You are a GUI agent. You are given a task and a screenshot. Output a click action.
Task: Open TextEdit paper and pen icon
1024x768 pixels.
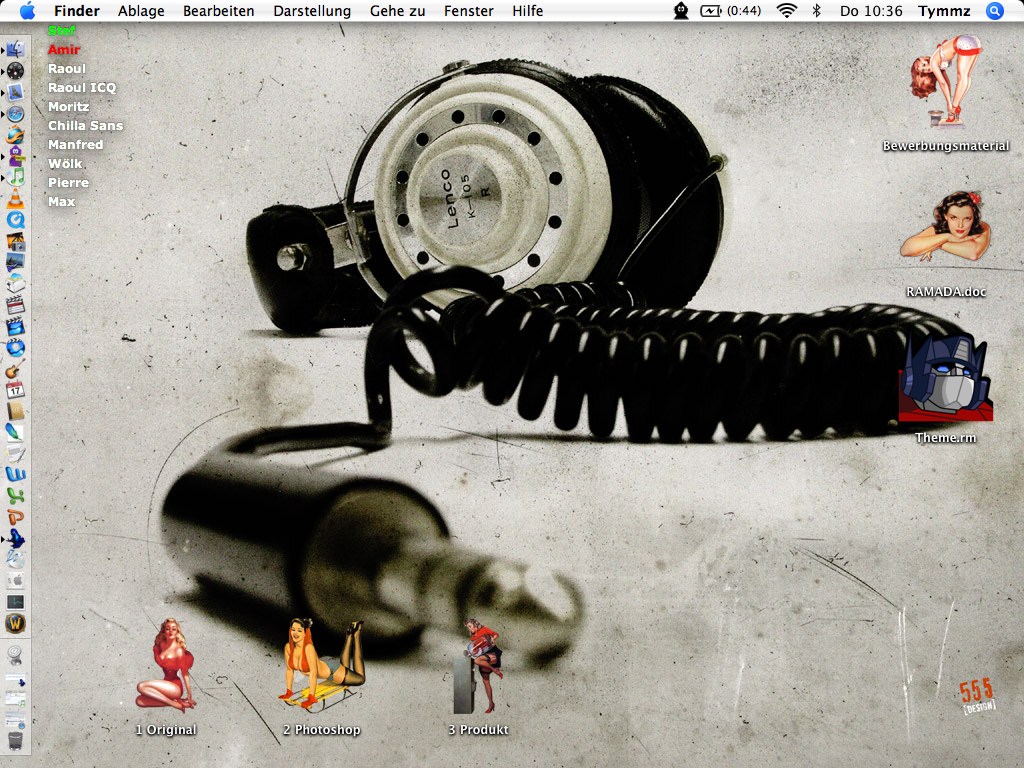(15, 454)
